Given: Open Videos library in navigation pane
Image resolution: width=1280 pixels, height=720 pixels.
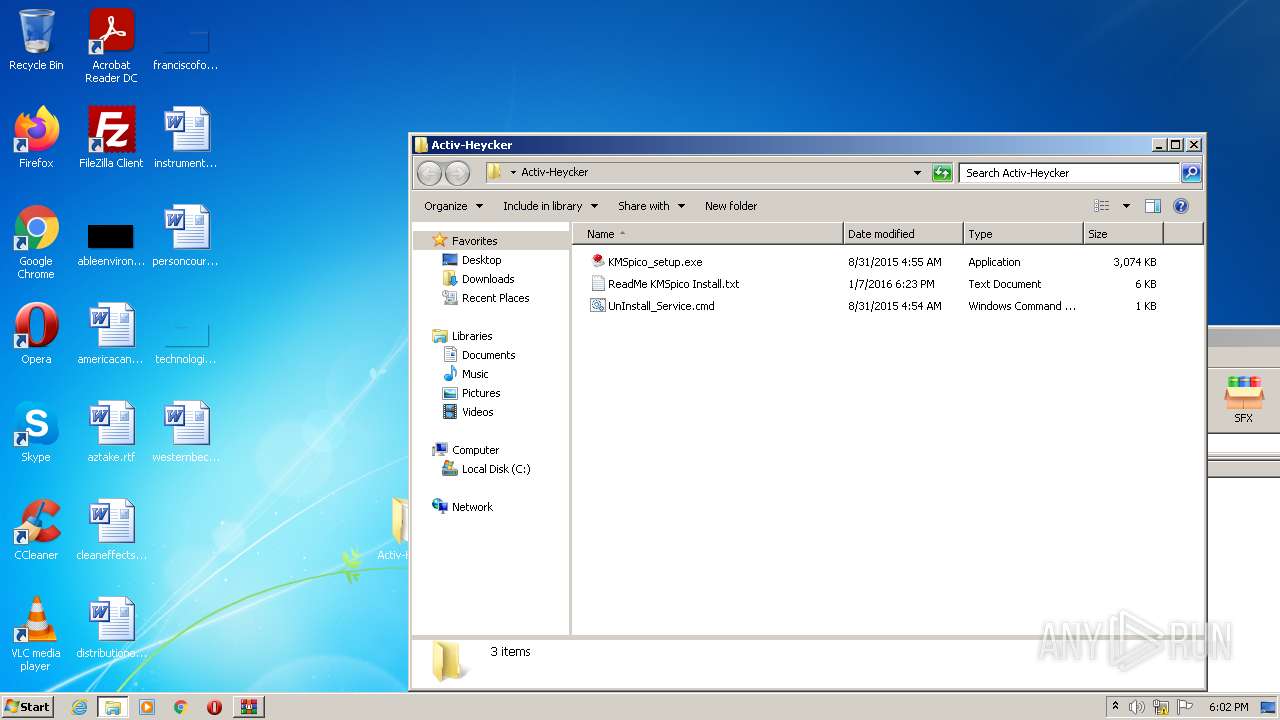Looking at the screenshot, I should [x=477, y=412].
